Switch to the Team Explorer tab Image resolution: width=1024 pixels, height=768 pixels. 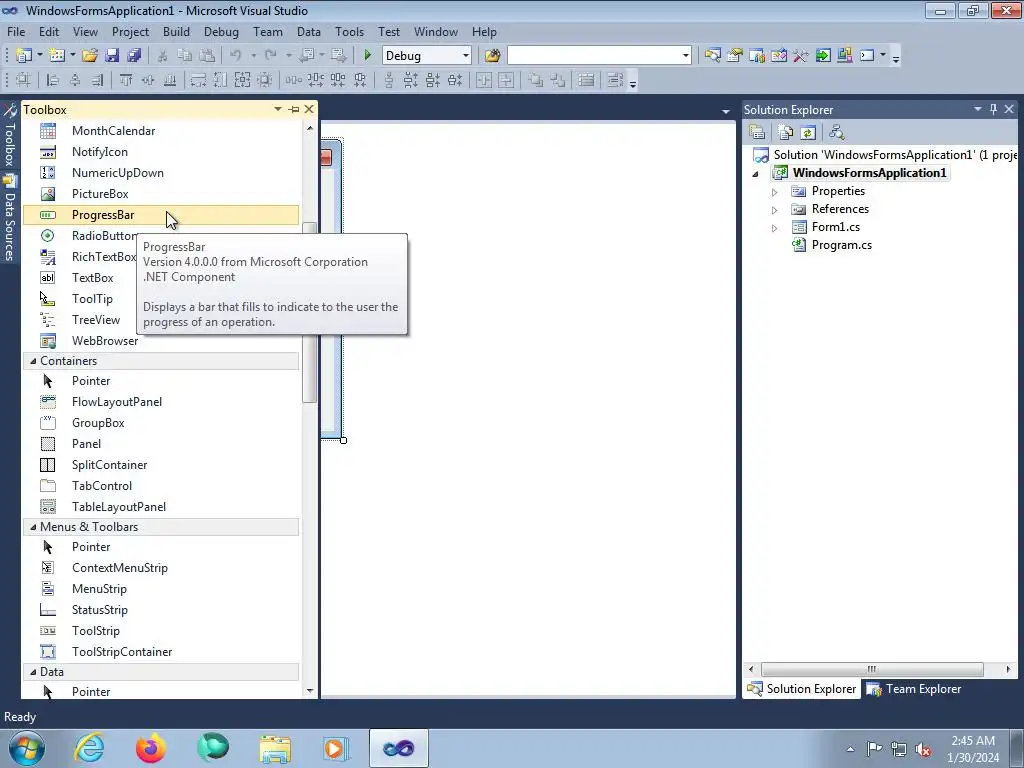pos(914,689)
